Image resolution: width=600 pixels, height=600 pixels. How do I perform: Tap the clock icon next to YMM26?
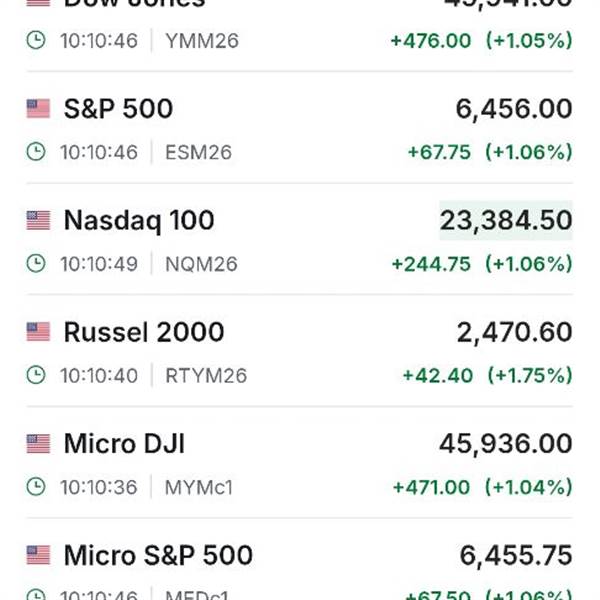36,41
